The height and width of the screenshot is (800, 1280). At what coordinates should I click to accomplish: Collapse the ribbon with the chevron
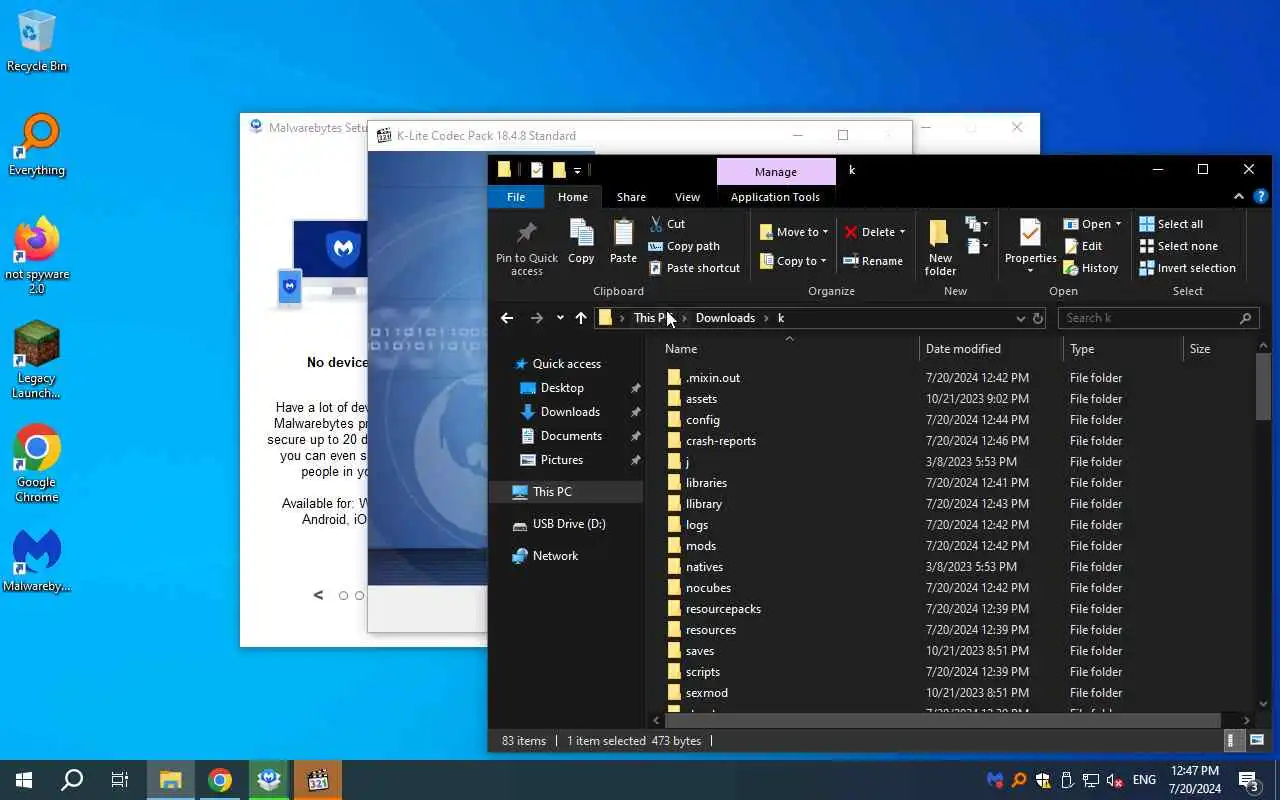click(x=1239, y=197)
